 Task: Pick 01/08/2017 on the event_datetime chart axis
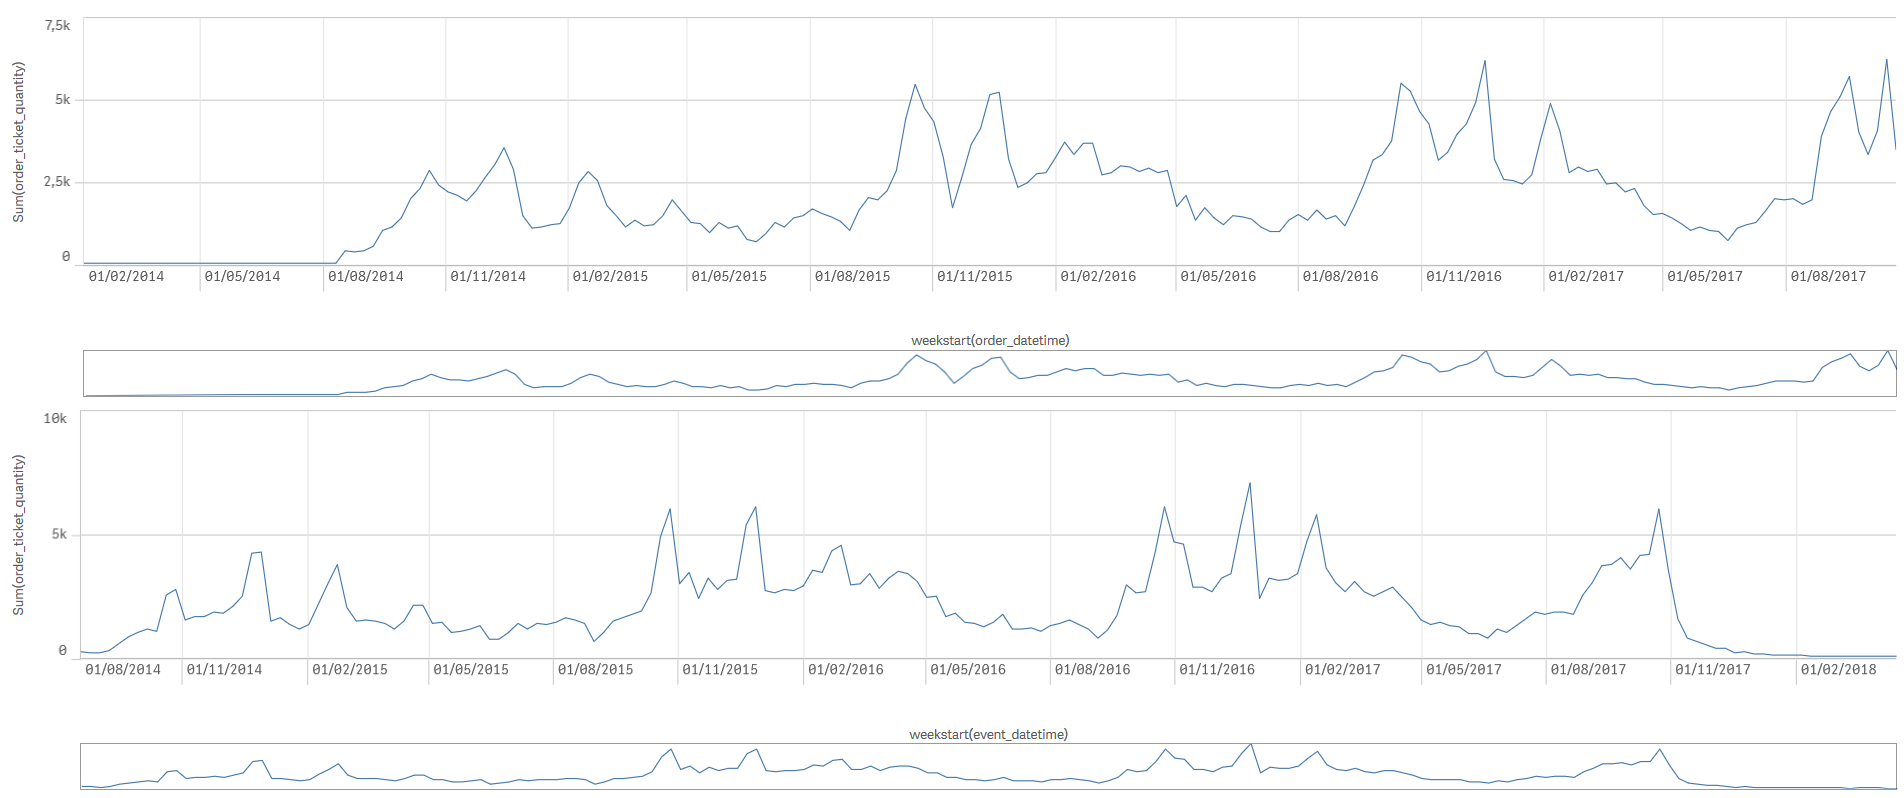pos(1588,669)
